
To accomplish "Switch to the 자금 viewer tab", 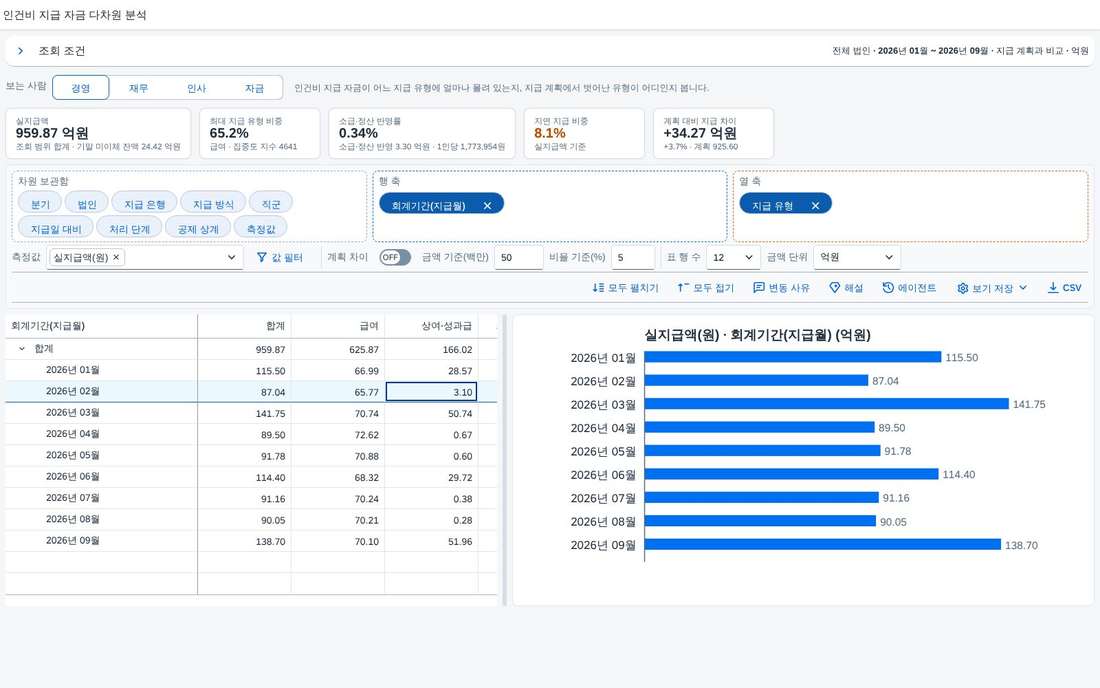I will [x=254, y=88].
